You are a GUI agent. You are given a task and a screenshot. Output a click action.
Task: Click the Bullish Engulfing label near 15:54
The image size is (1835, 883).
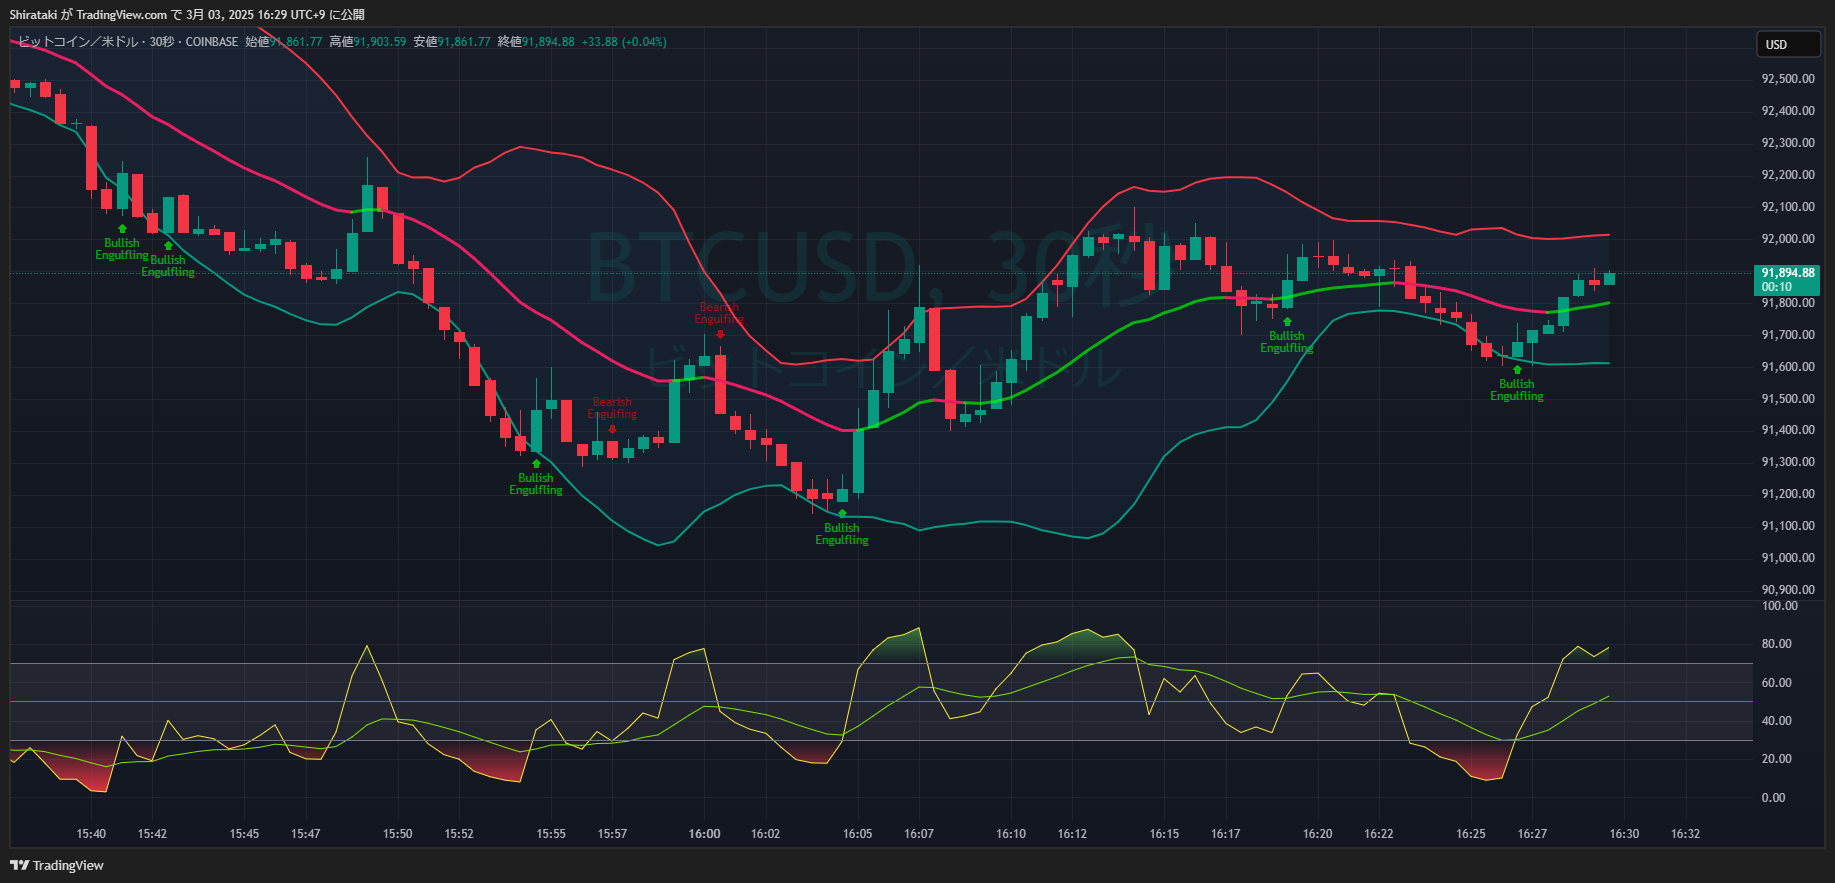[x=536, y=484]
